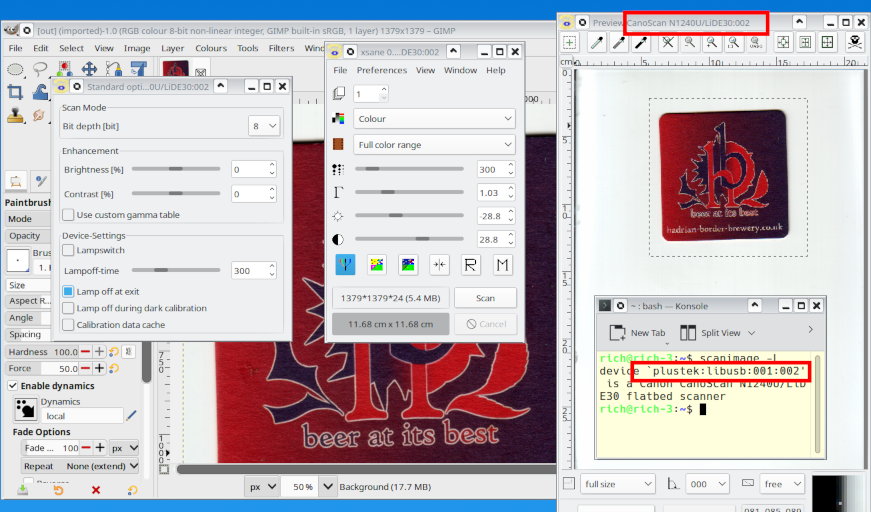871x512 pixels.
Task: Click the 1379*1379*24 (5.4 MB) info button
Action: (x=391, y=298)
